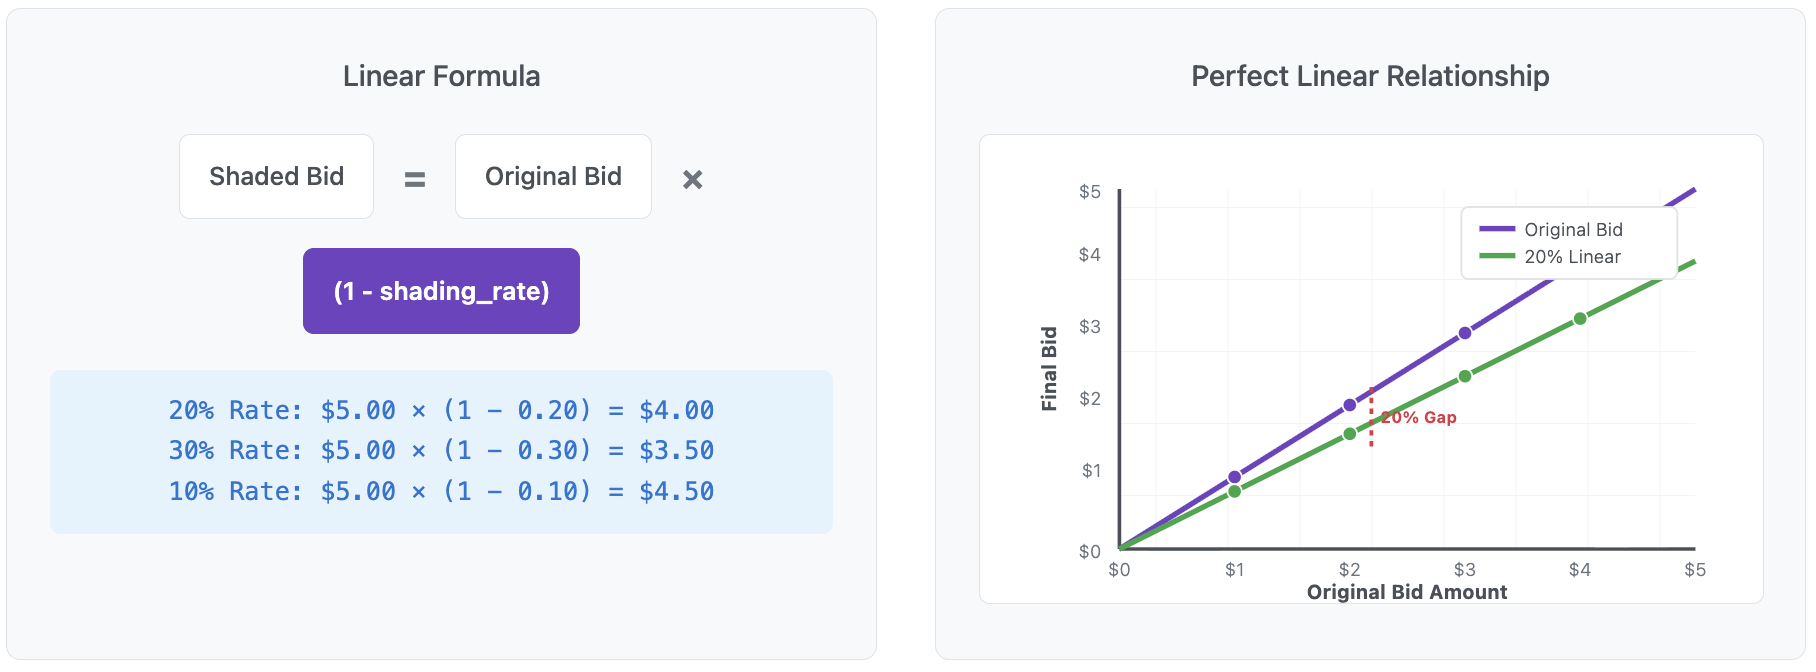Click the green data point at $4
Image resolution: width=1816 pixels, height=672 pixels.
pos(1580,319)
